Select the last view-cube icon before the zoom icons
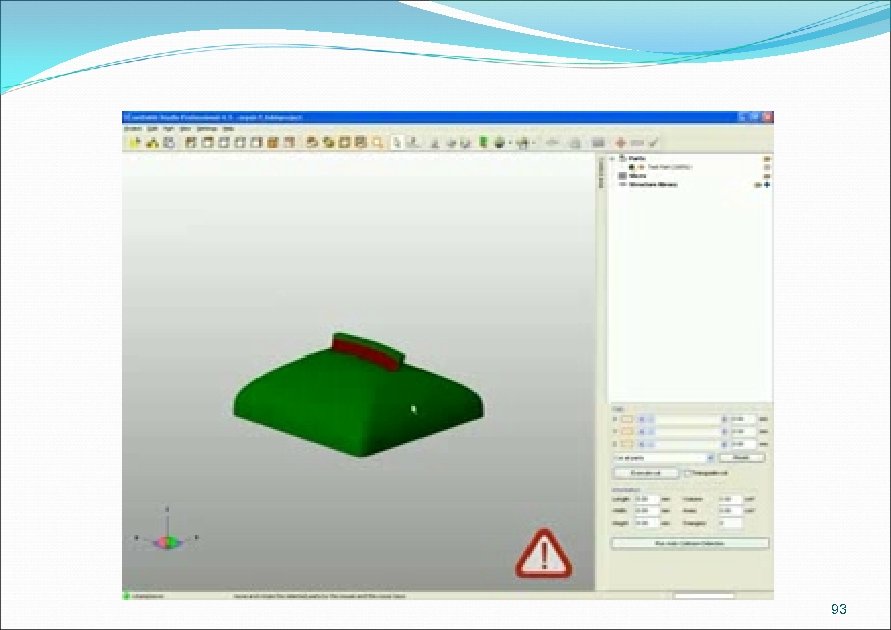Screen dimensions: 891x630 289,143
